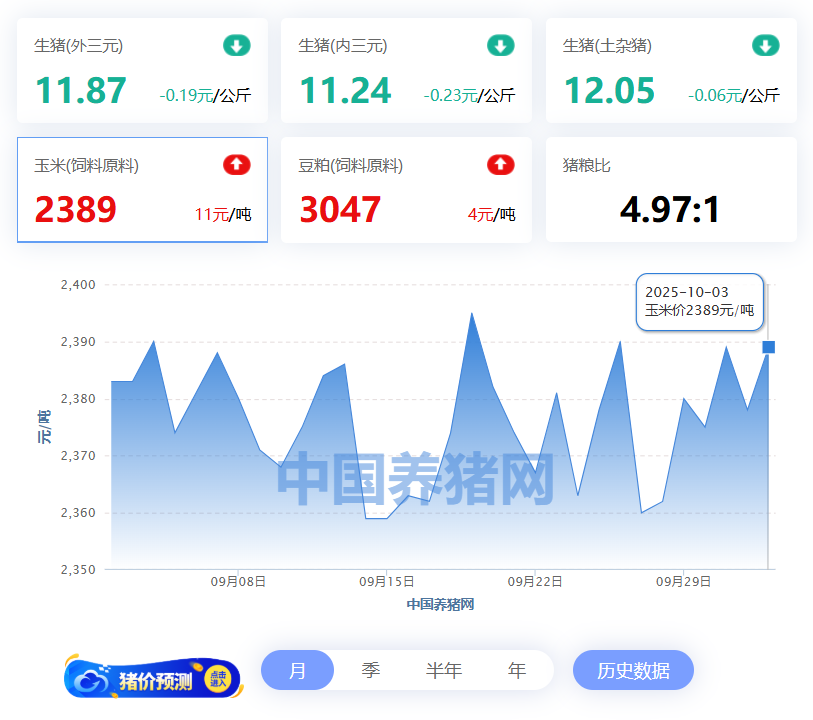Select the 玉米(饲料原料) price card
Viewport: 813px width, 720px height.
142,190
